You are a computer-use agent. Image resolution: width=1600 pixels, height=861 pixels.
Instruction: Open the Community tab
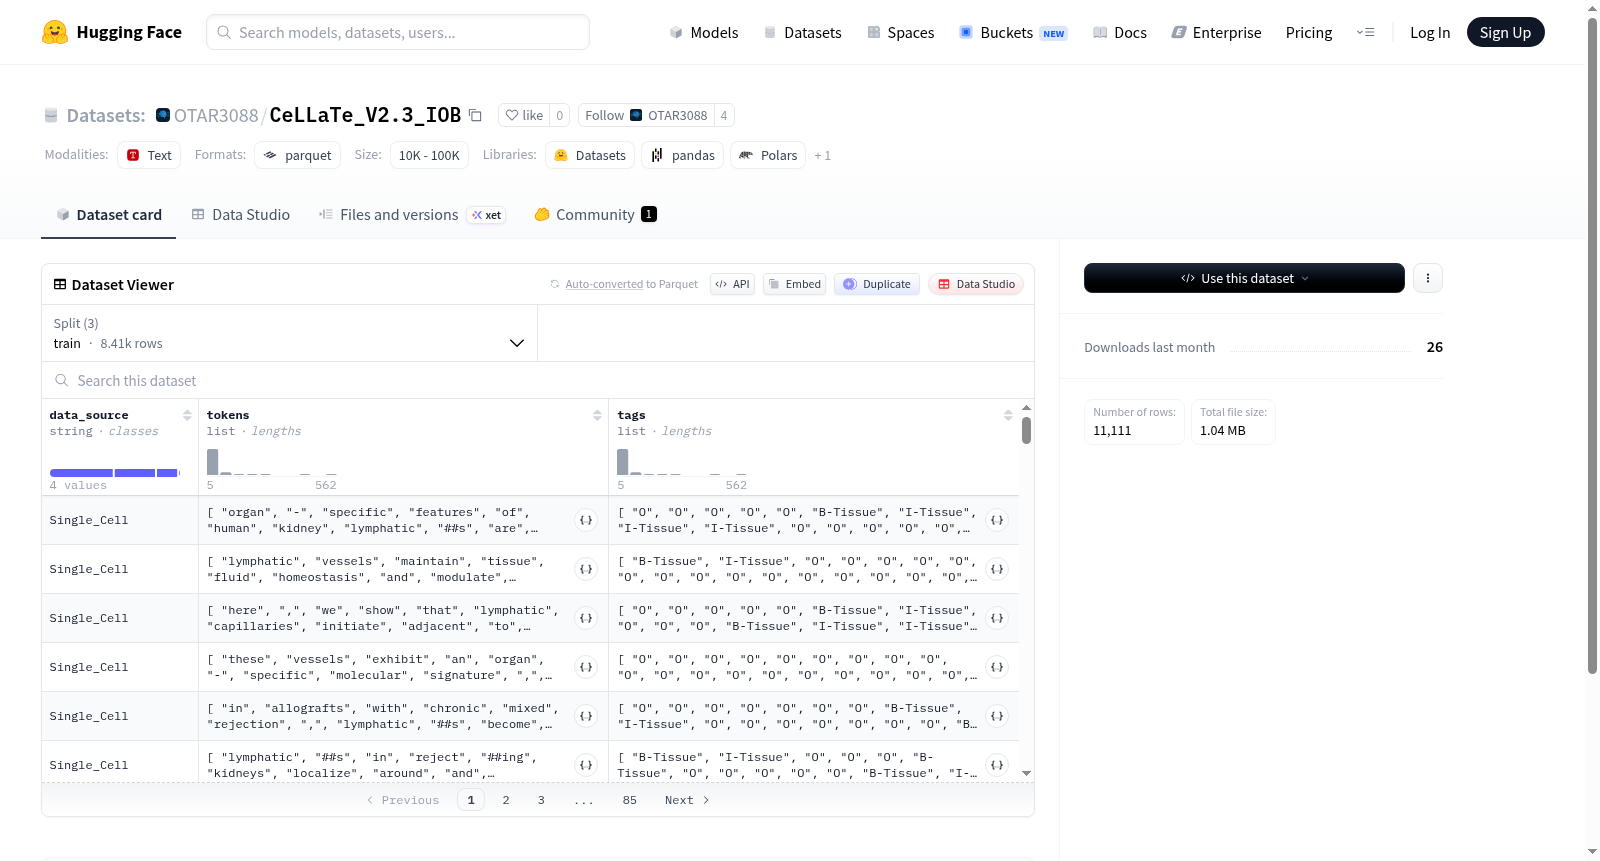[595, 214]
